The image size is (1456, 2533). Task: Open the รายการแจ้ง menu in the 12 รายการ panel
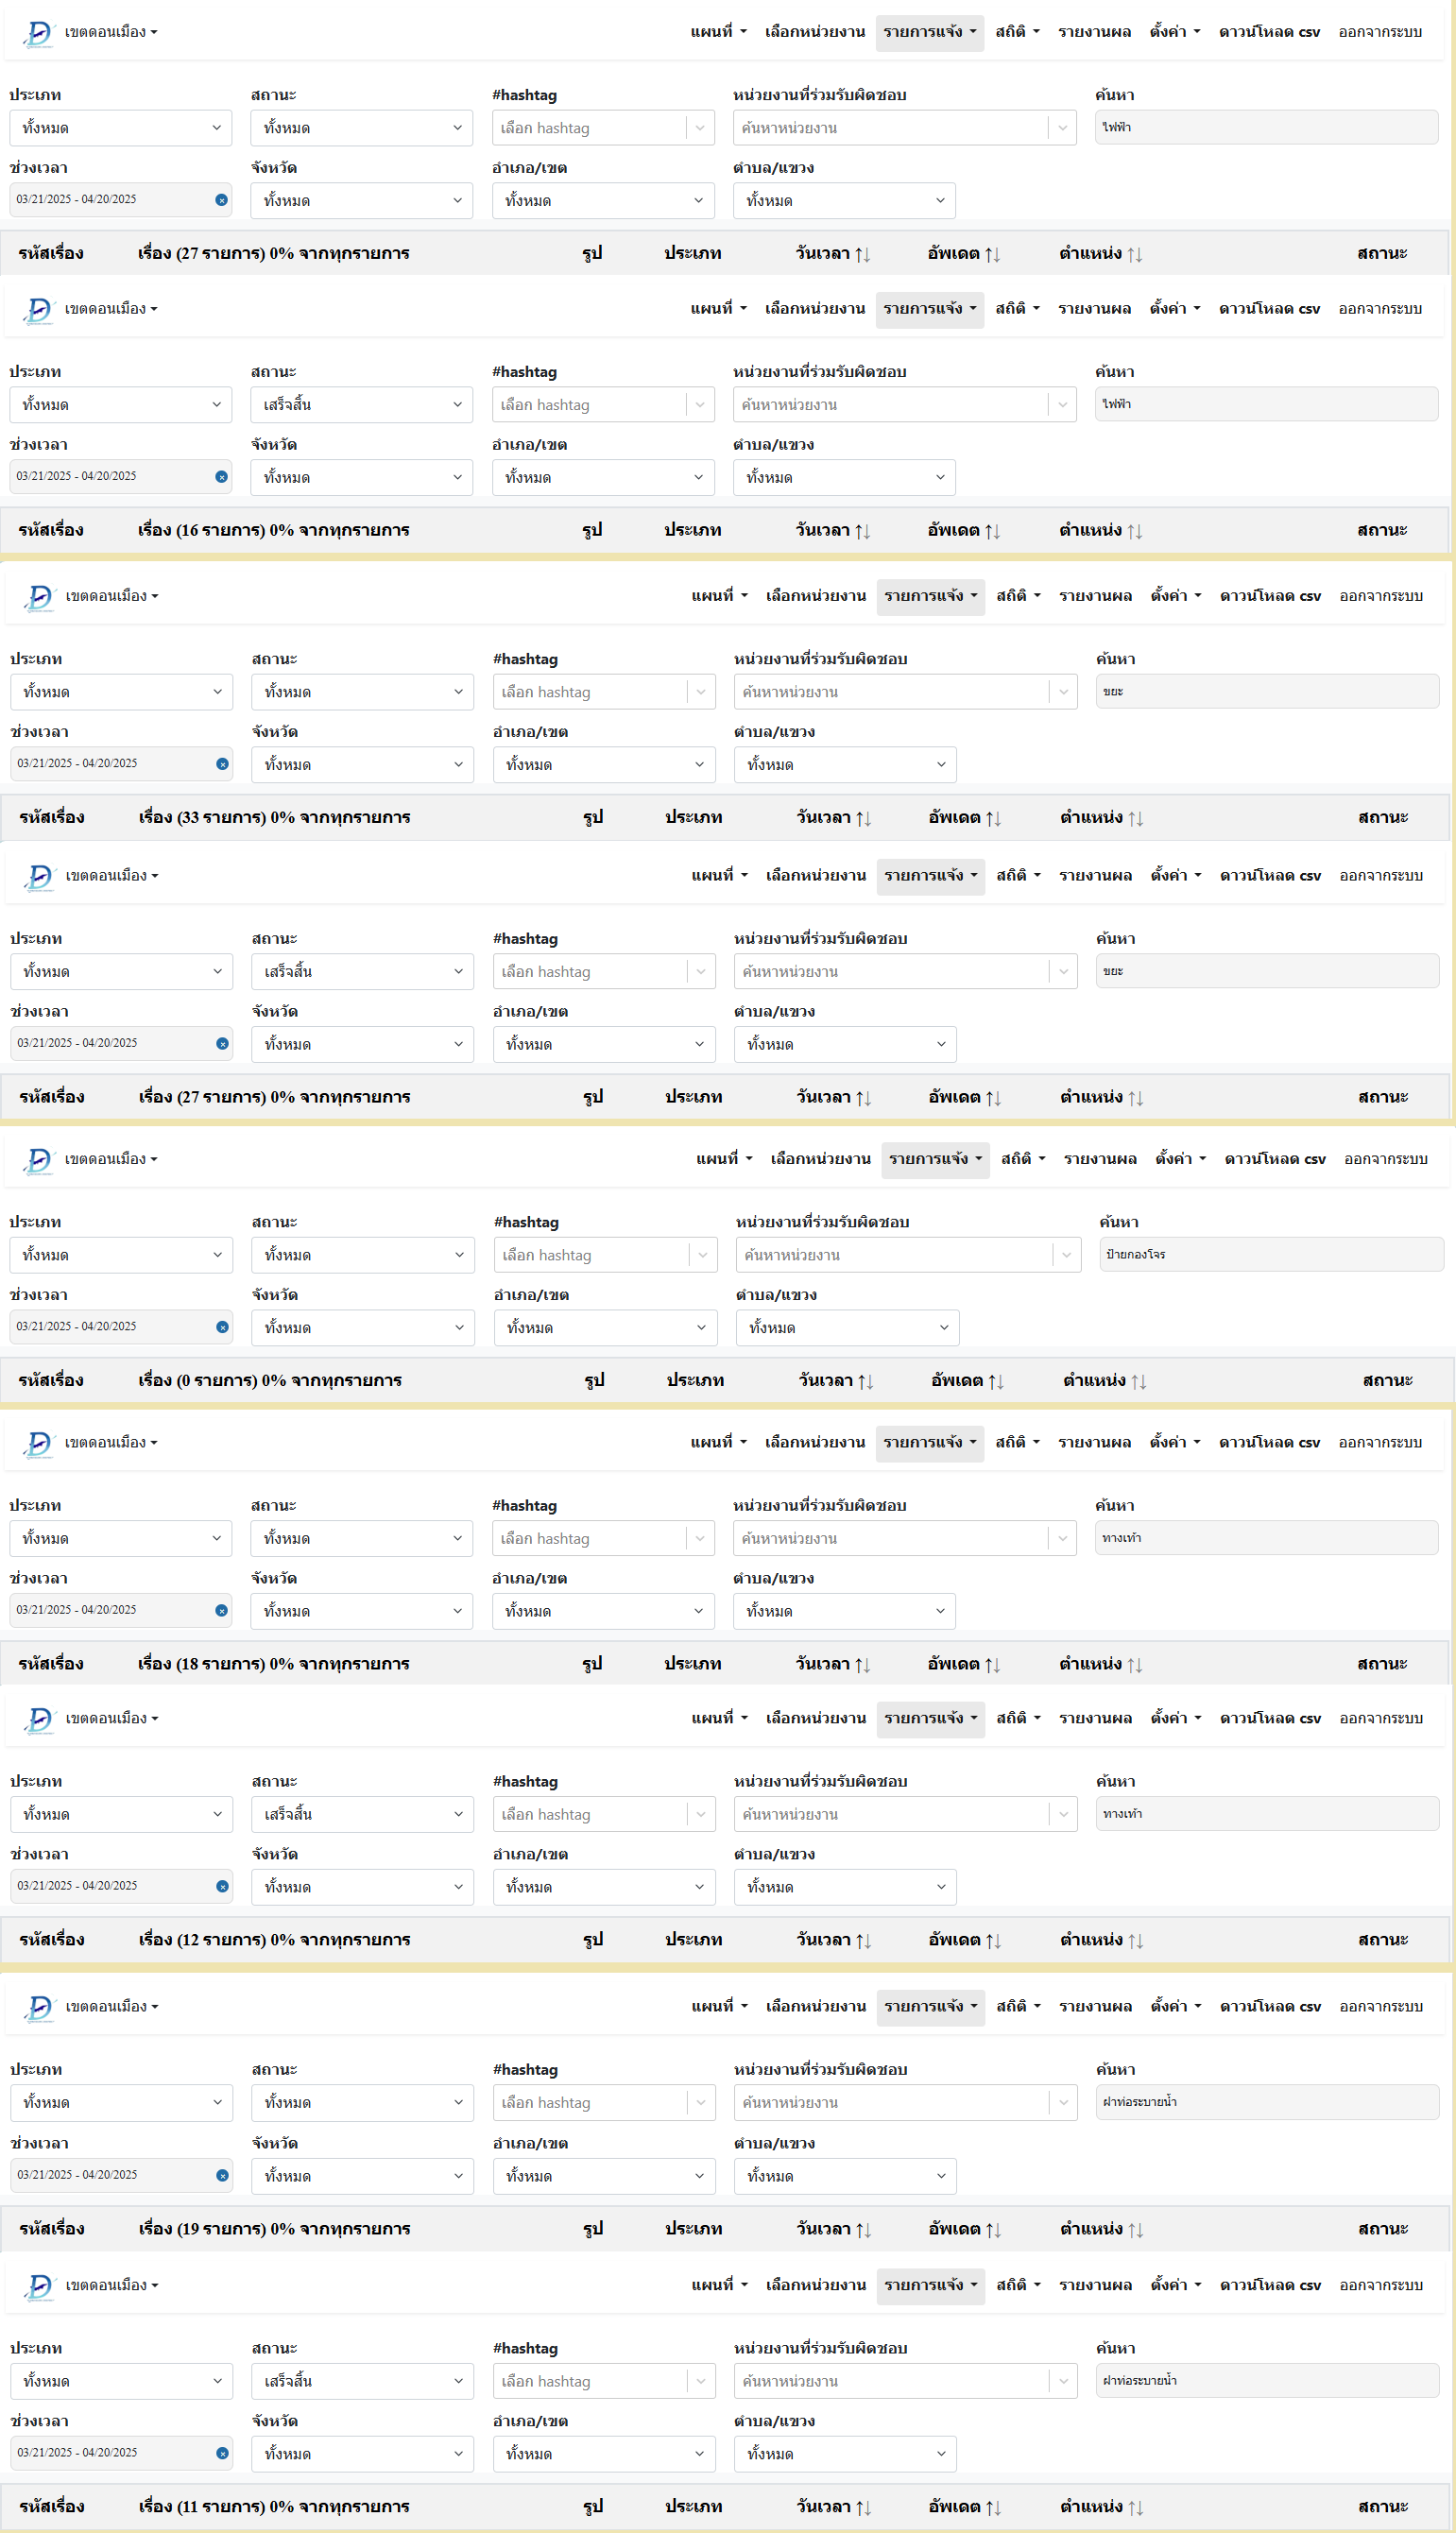(x=931, y=1718)
